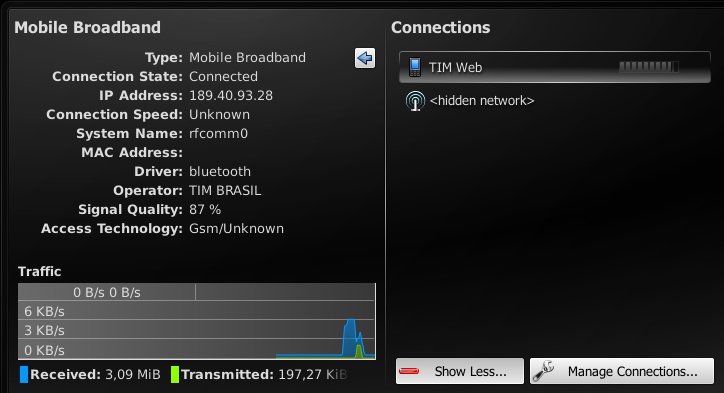Click the 0 KB/s graph axis label
724x393 pixels.
tap(44, 350)
